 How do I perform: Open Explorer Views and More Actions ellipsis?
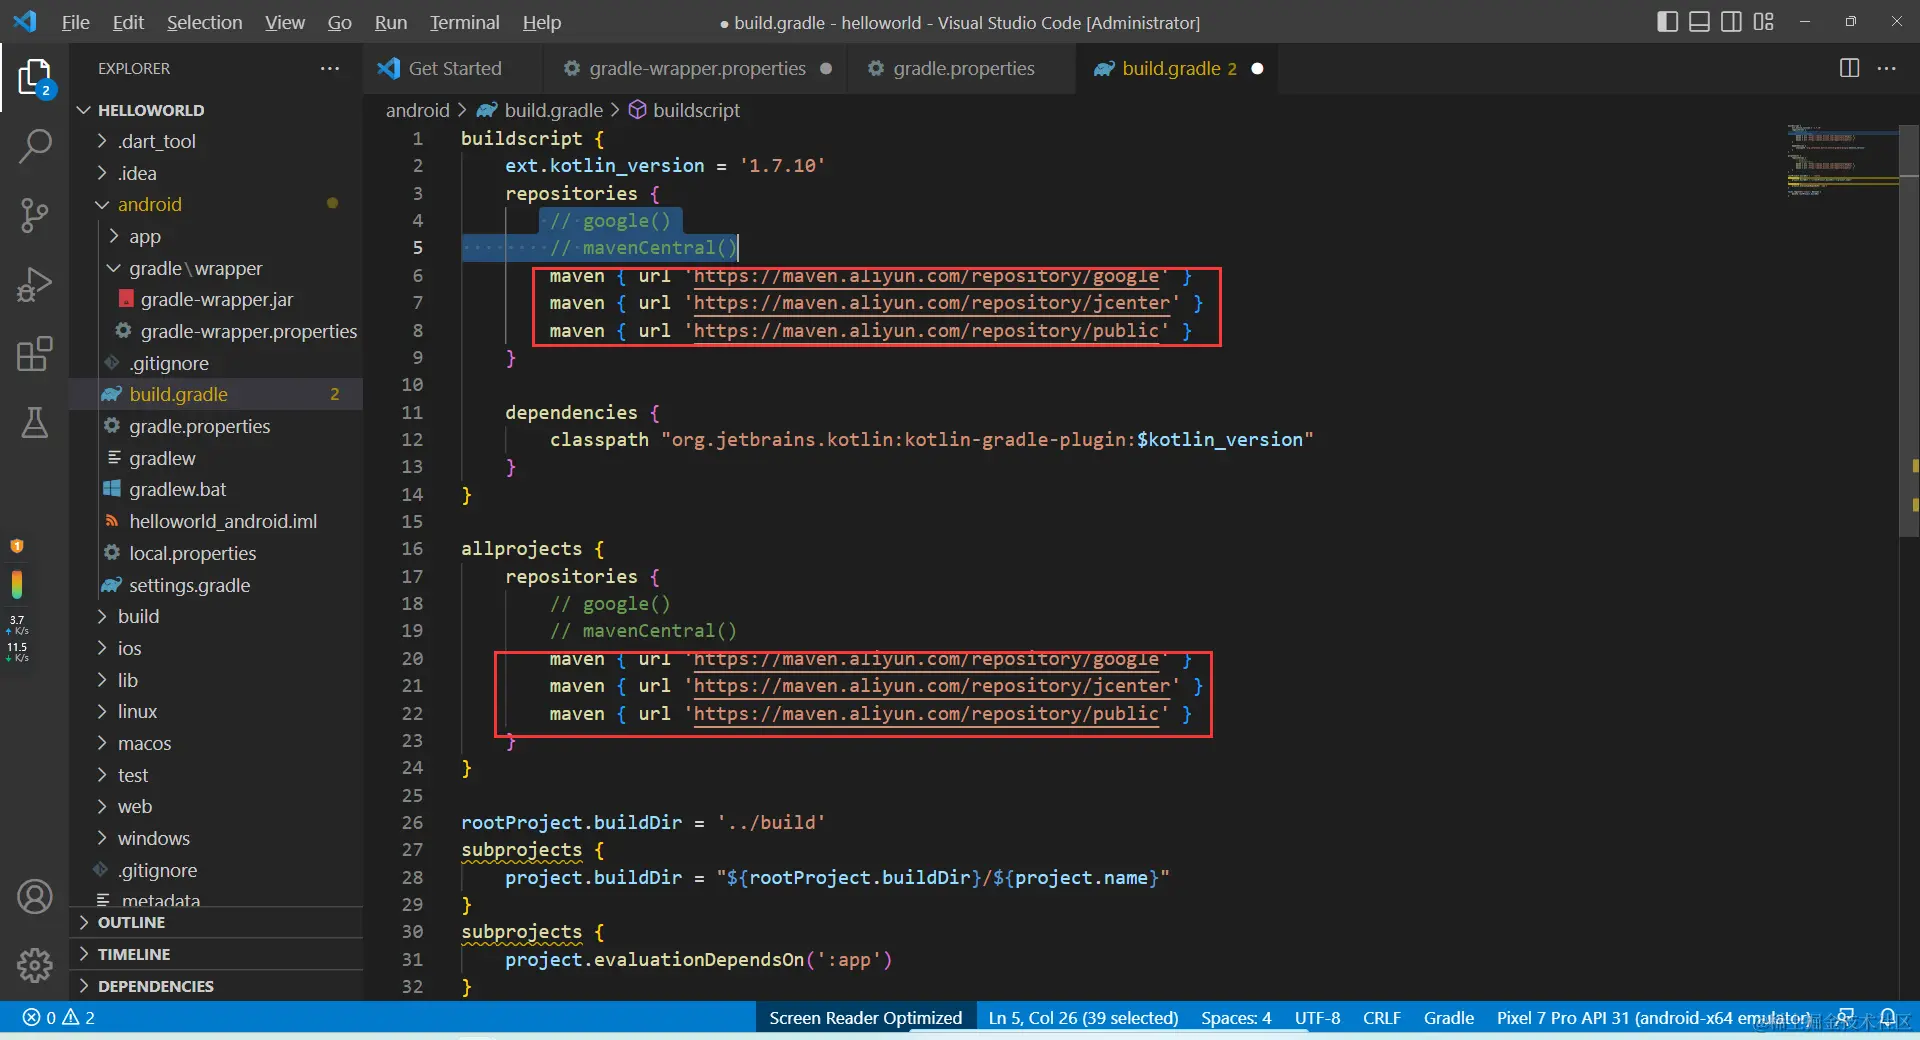(x=330, y=68)
